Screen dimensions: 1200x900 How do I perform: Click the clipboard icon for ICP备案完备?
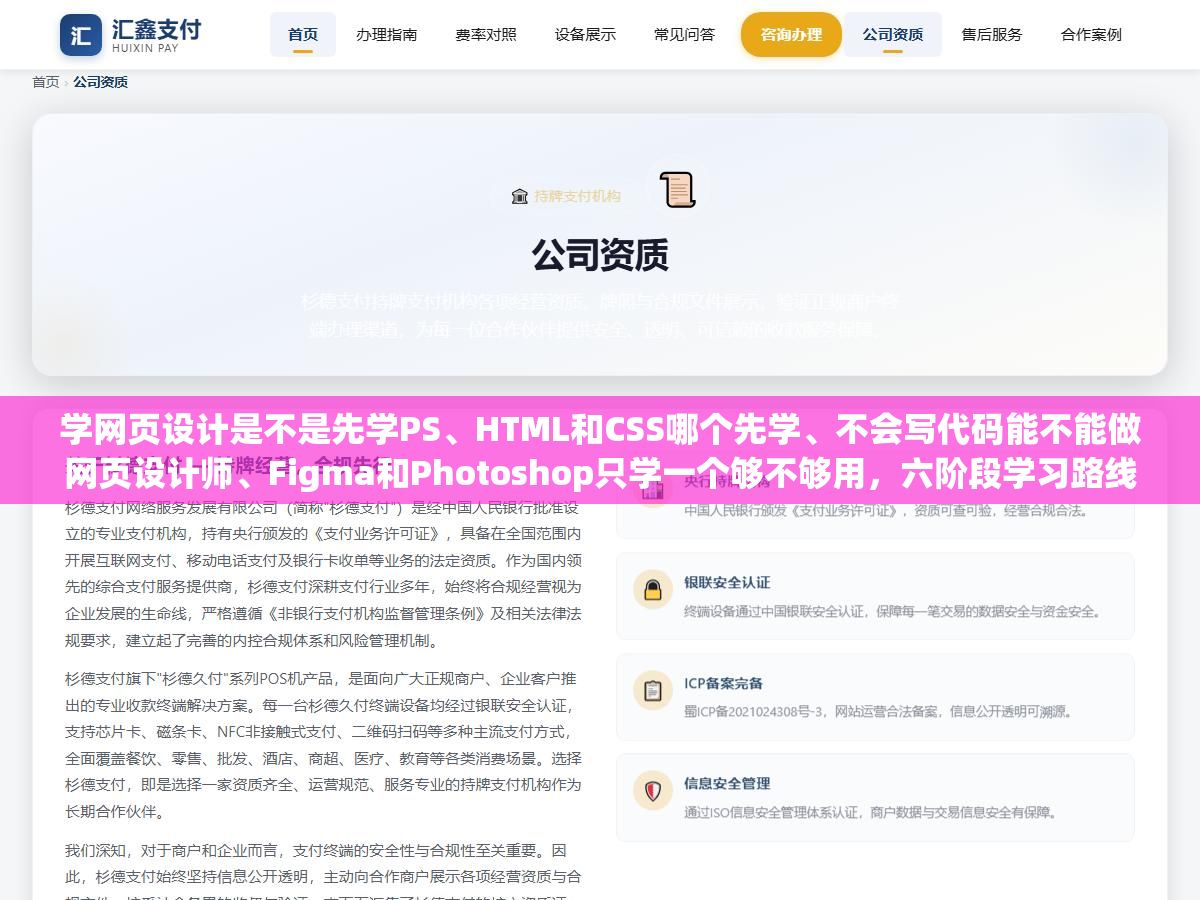[653, 690]
